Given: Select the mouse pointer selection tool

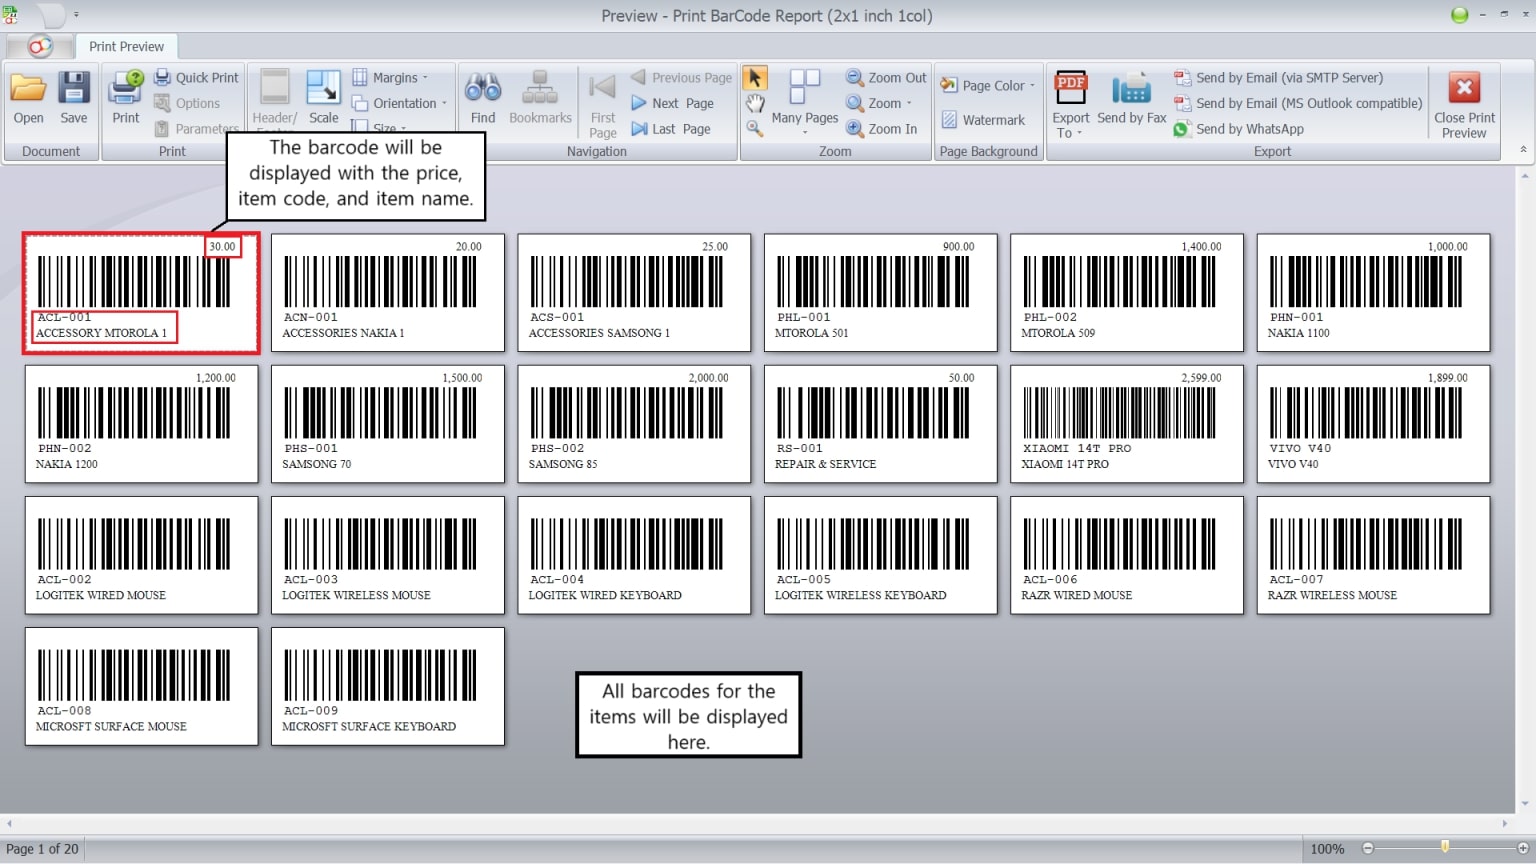Looking at the screenshot, I should coord(755,77).
